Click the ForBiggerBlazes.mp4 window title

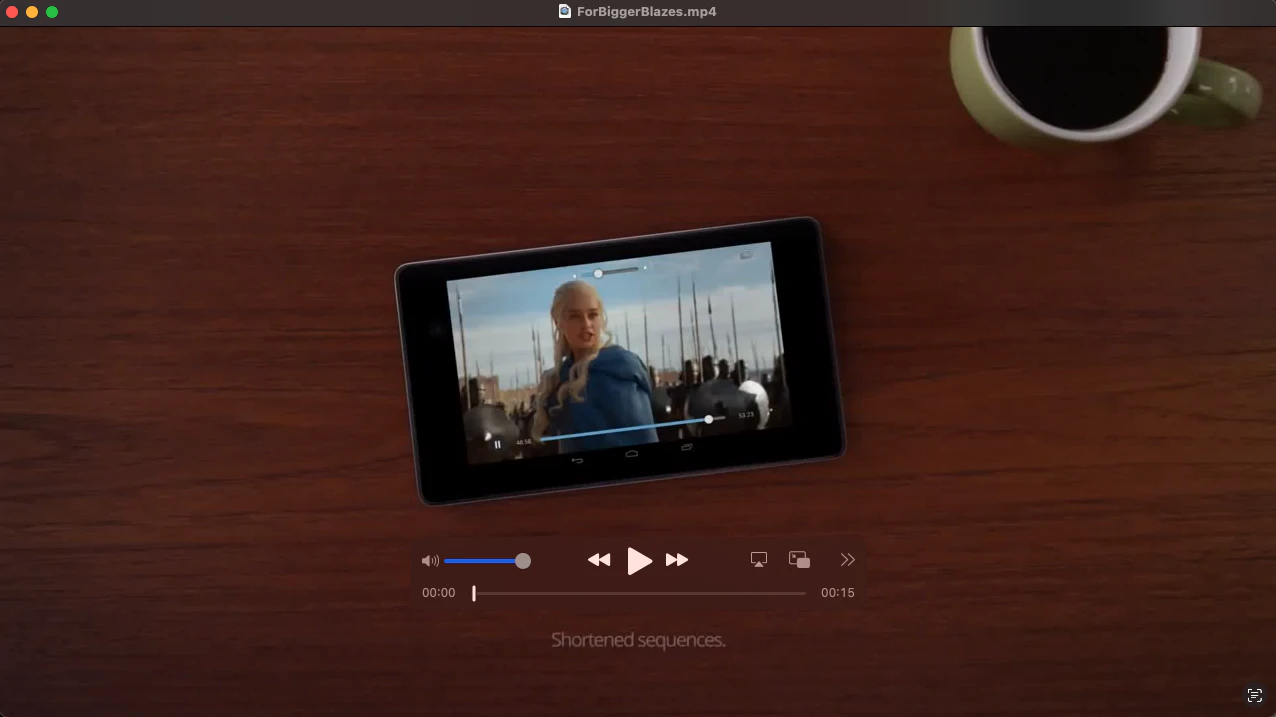(x=647, y=12)
